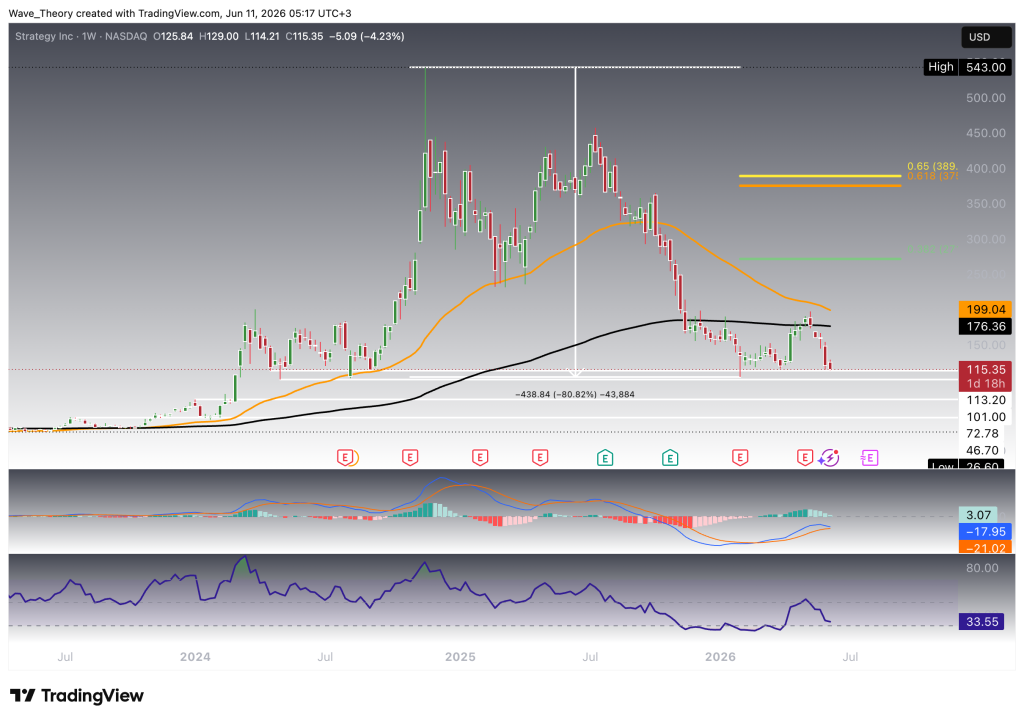
Task: Click the 1d 18h countdown label
Action: (x=985, y=384)
